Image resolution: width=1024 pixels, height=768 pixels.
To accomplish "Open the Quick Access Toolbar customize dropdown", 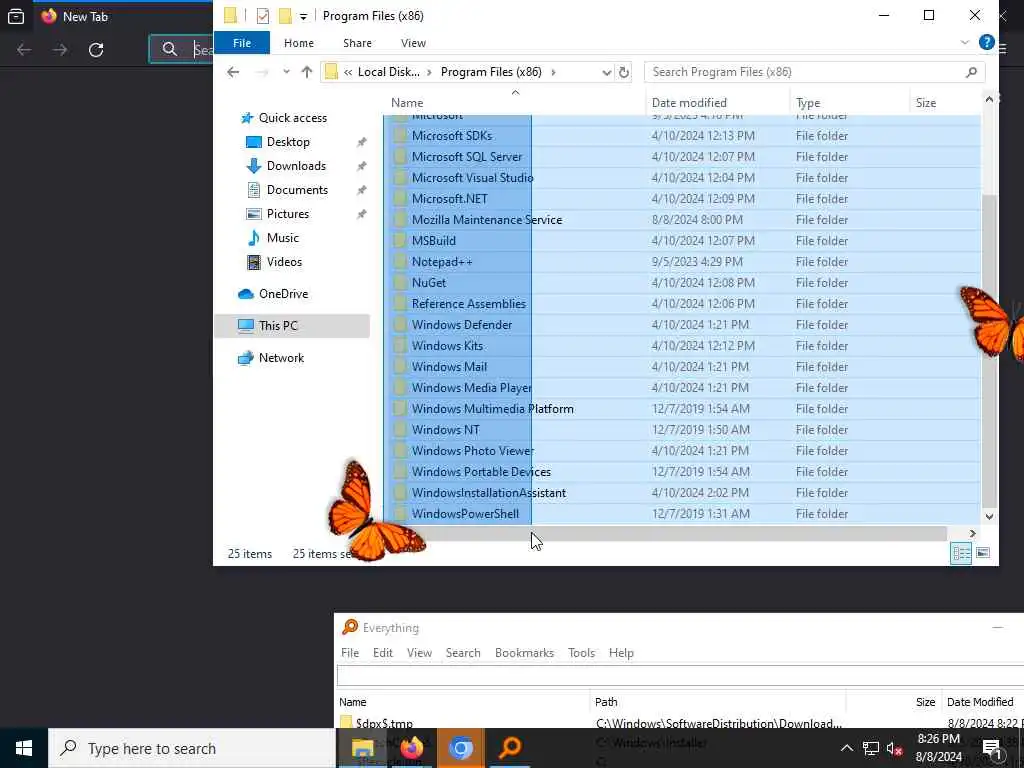I will pyautogui.click(x=303, y=16).
